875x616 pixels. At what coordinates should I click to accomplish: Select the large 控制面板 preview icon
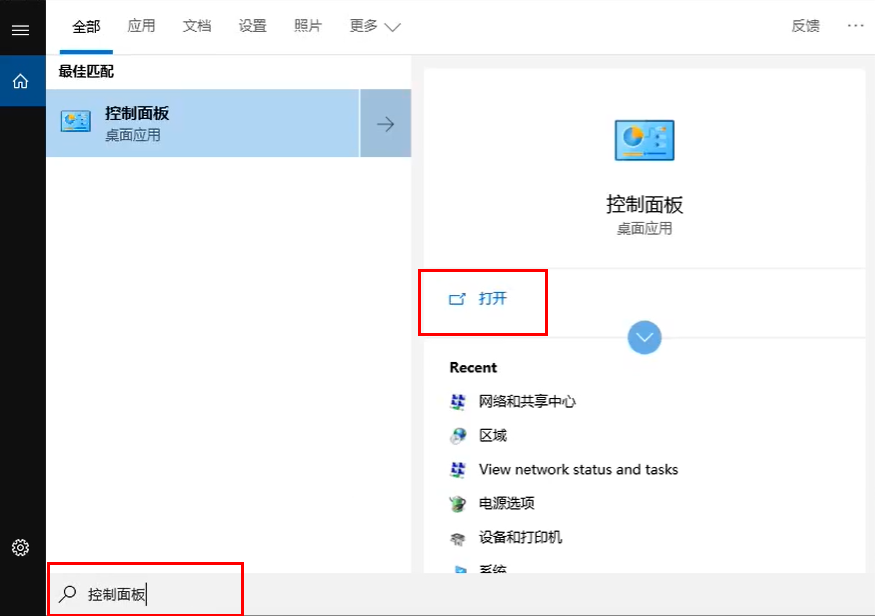[x=643, y=140]
